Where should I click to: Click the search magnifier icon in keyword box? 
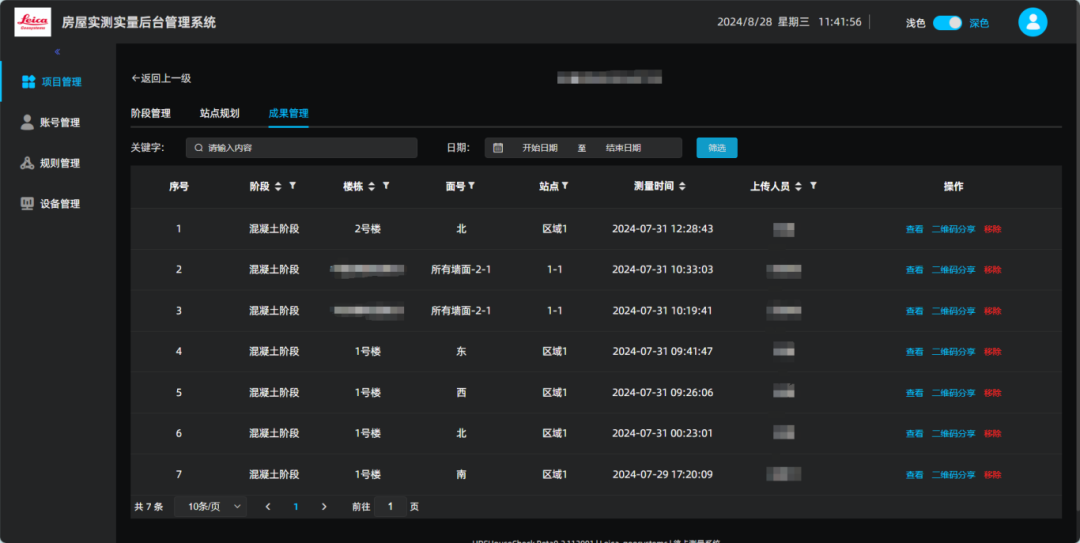point(198,148)
